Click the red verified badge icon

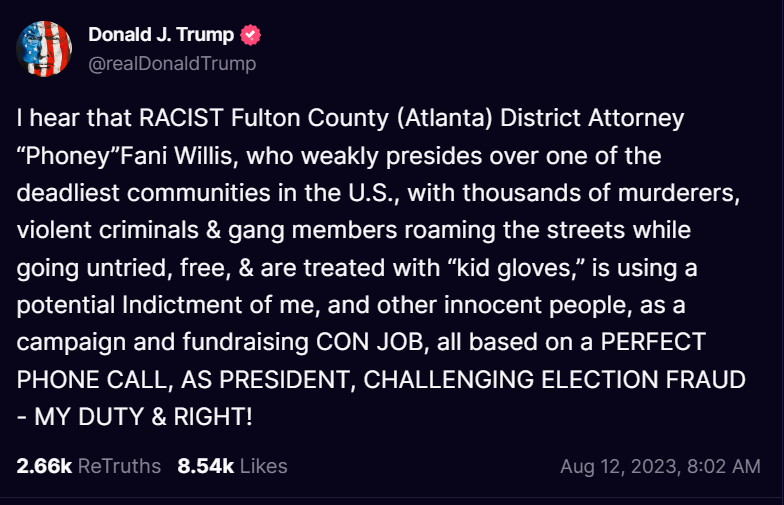pos(251,35)
